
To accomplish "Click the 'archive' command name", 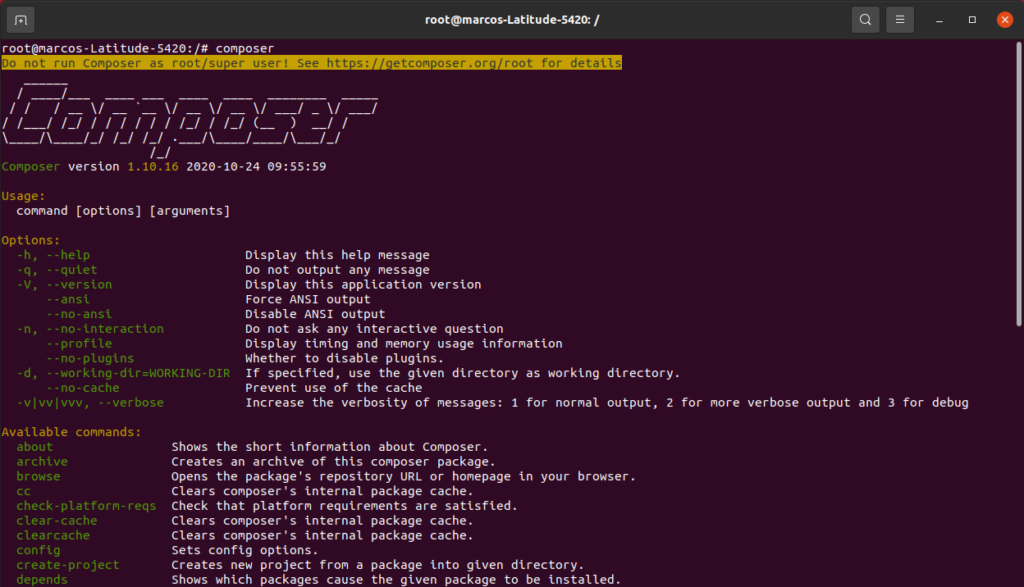I will [x=42, y=462].
